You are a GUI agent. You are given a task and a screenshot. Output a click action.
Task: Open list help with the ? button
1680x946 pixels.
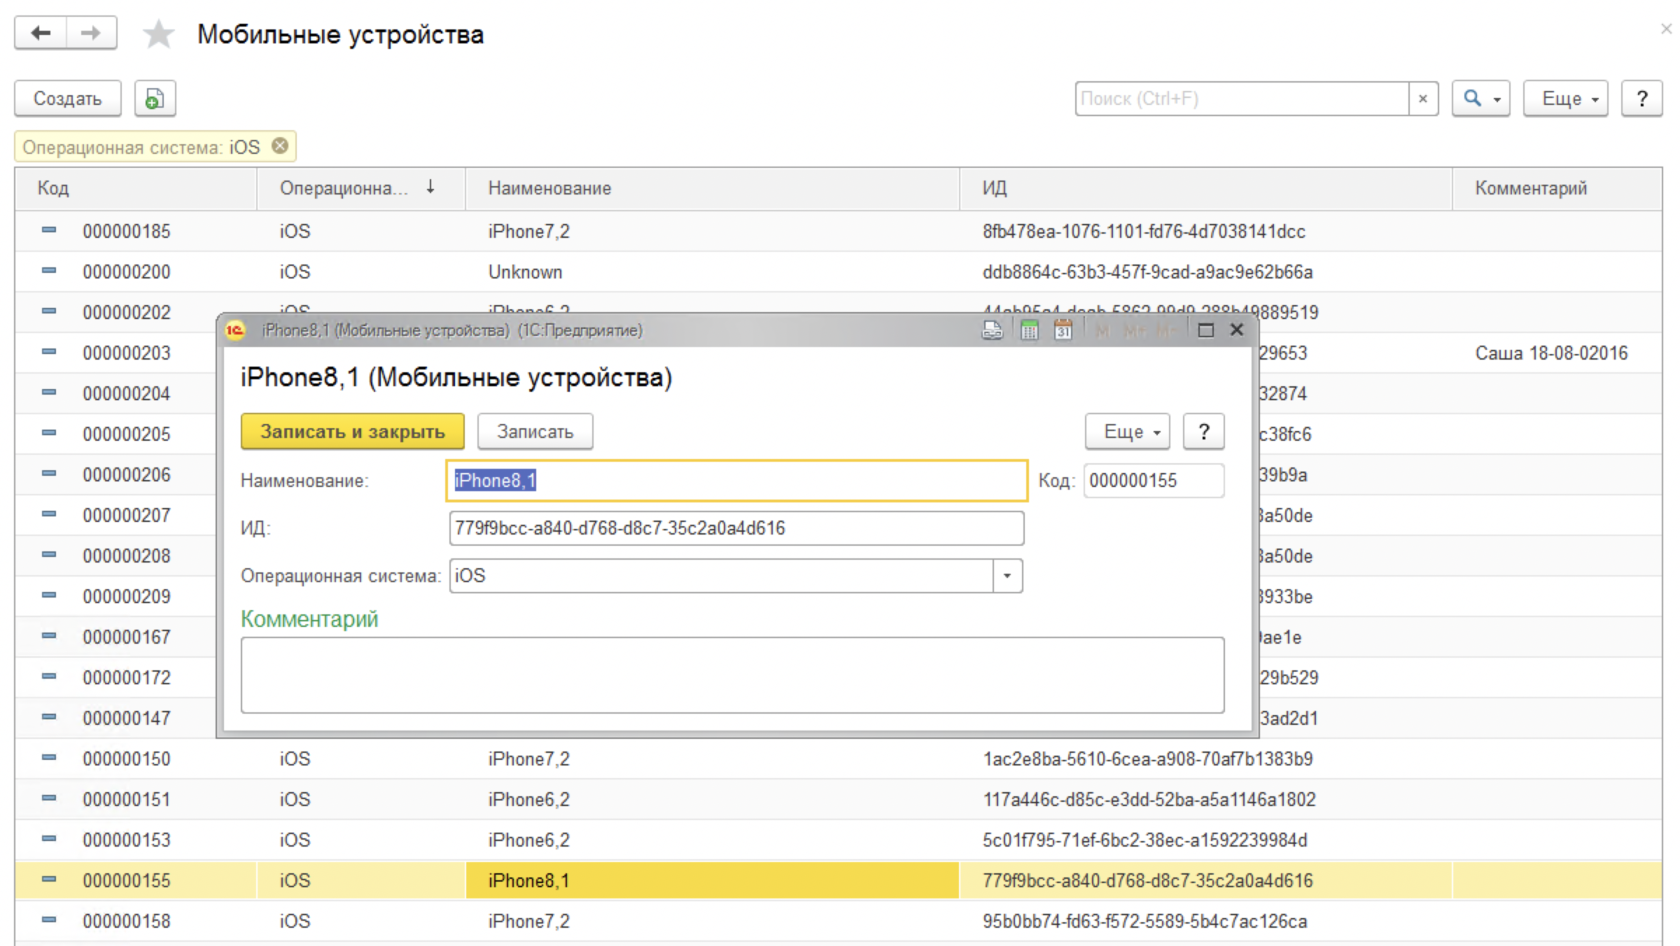tap(1642, 98)
